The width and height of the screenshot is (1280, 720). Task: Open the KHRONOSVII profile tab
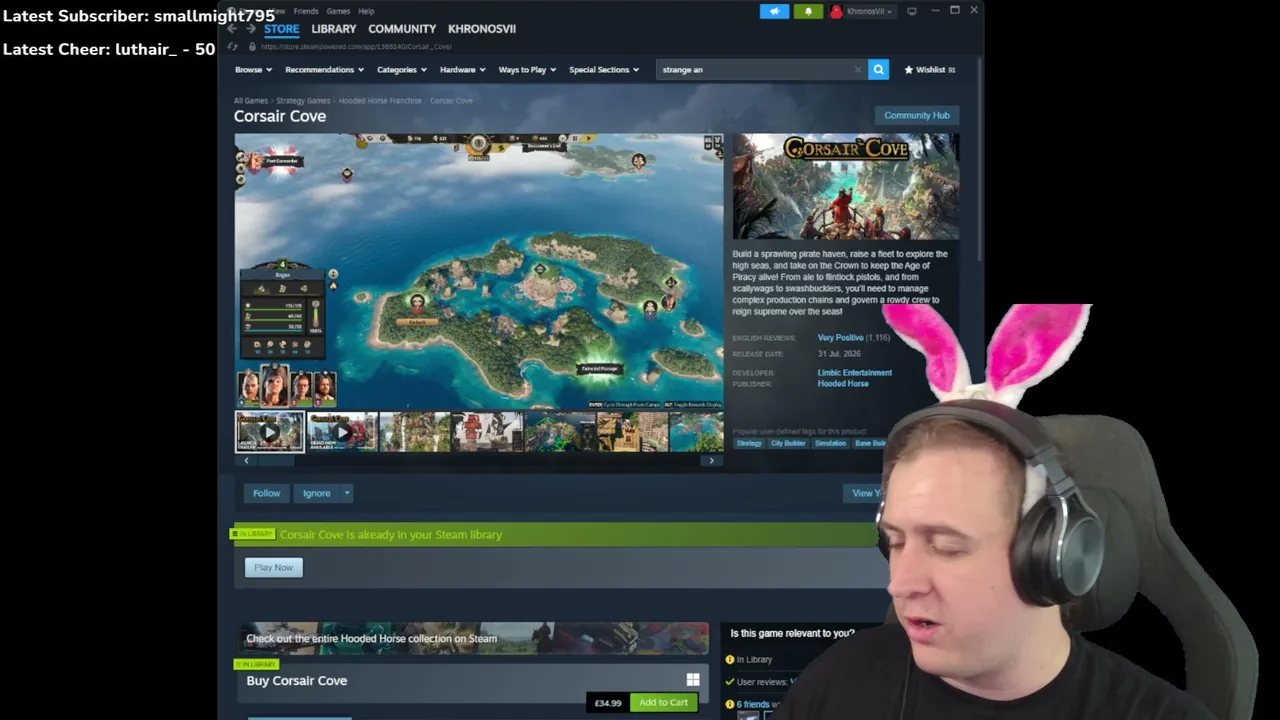(x=482, y=29)
